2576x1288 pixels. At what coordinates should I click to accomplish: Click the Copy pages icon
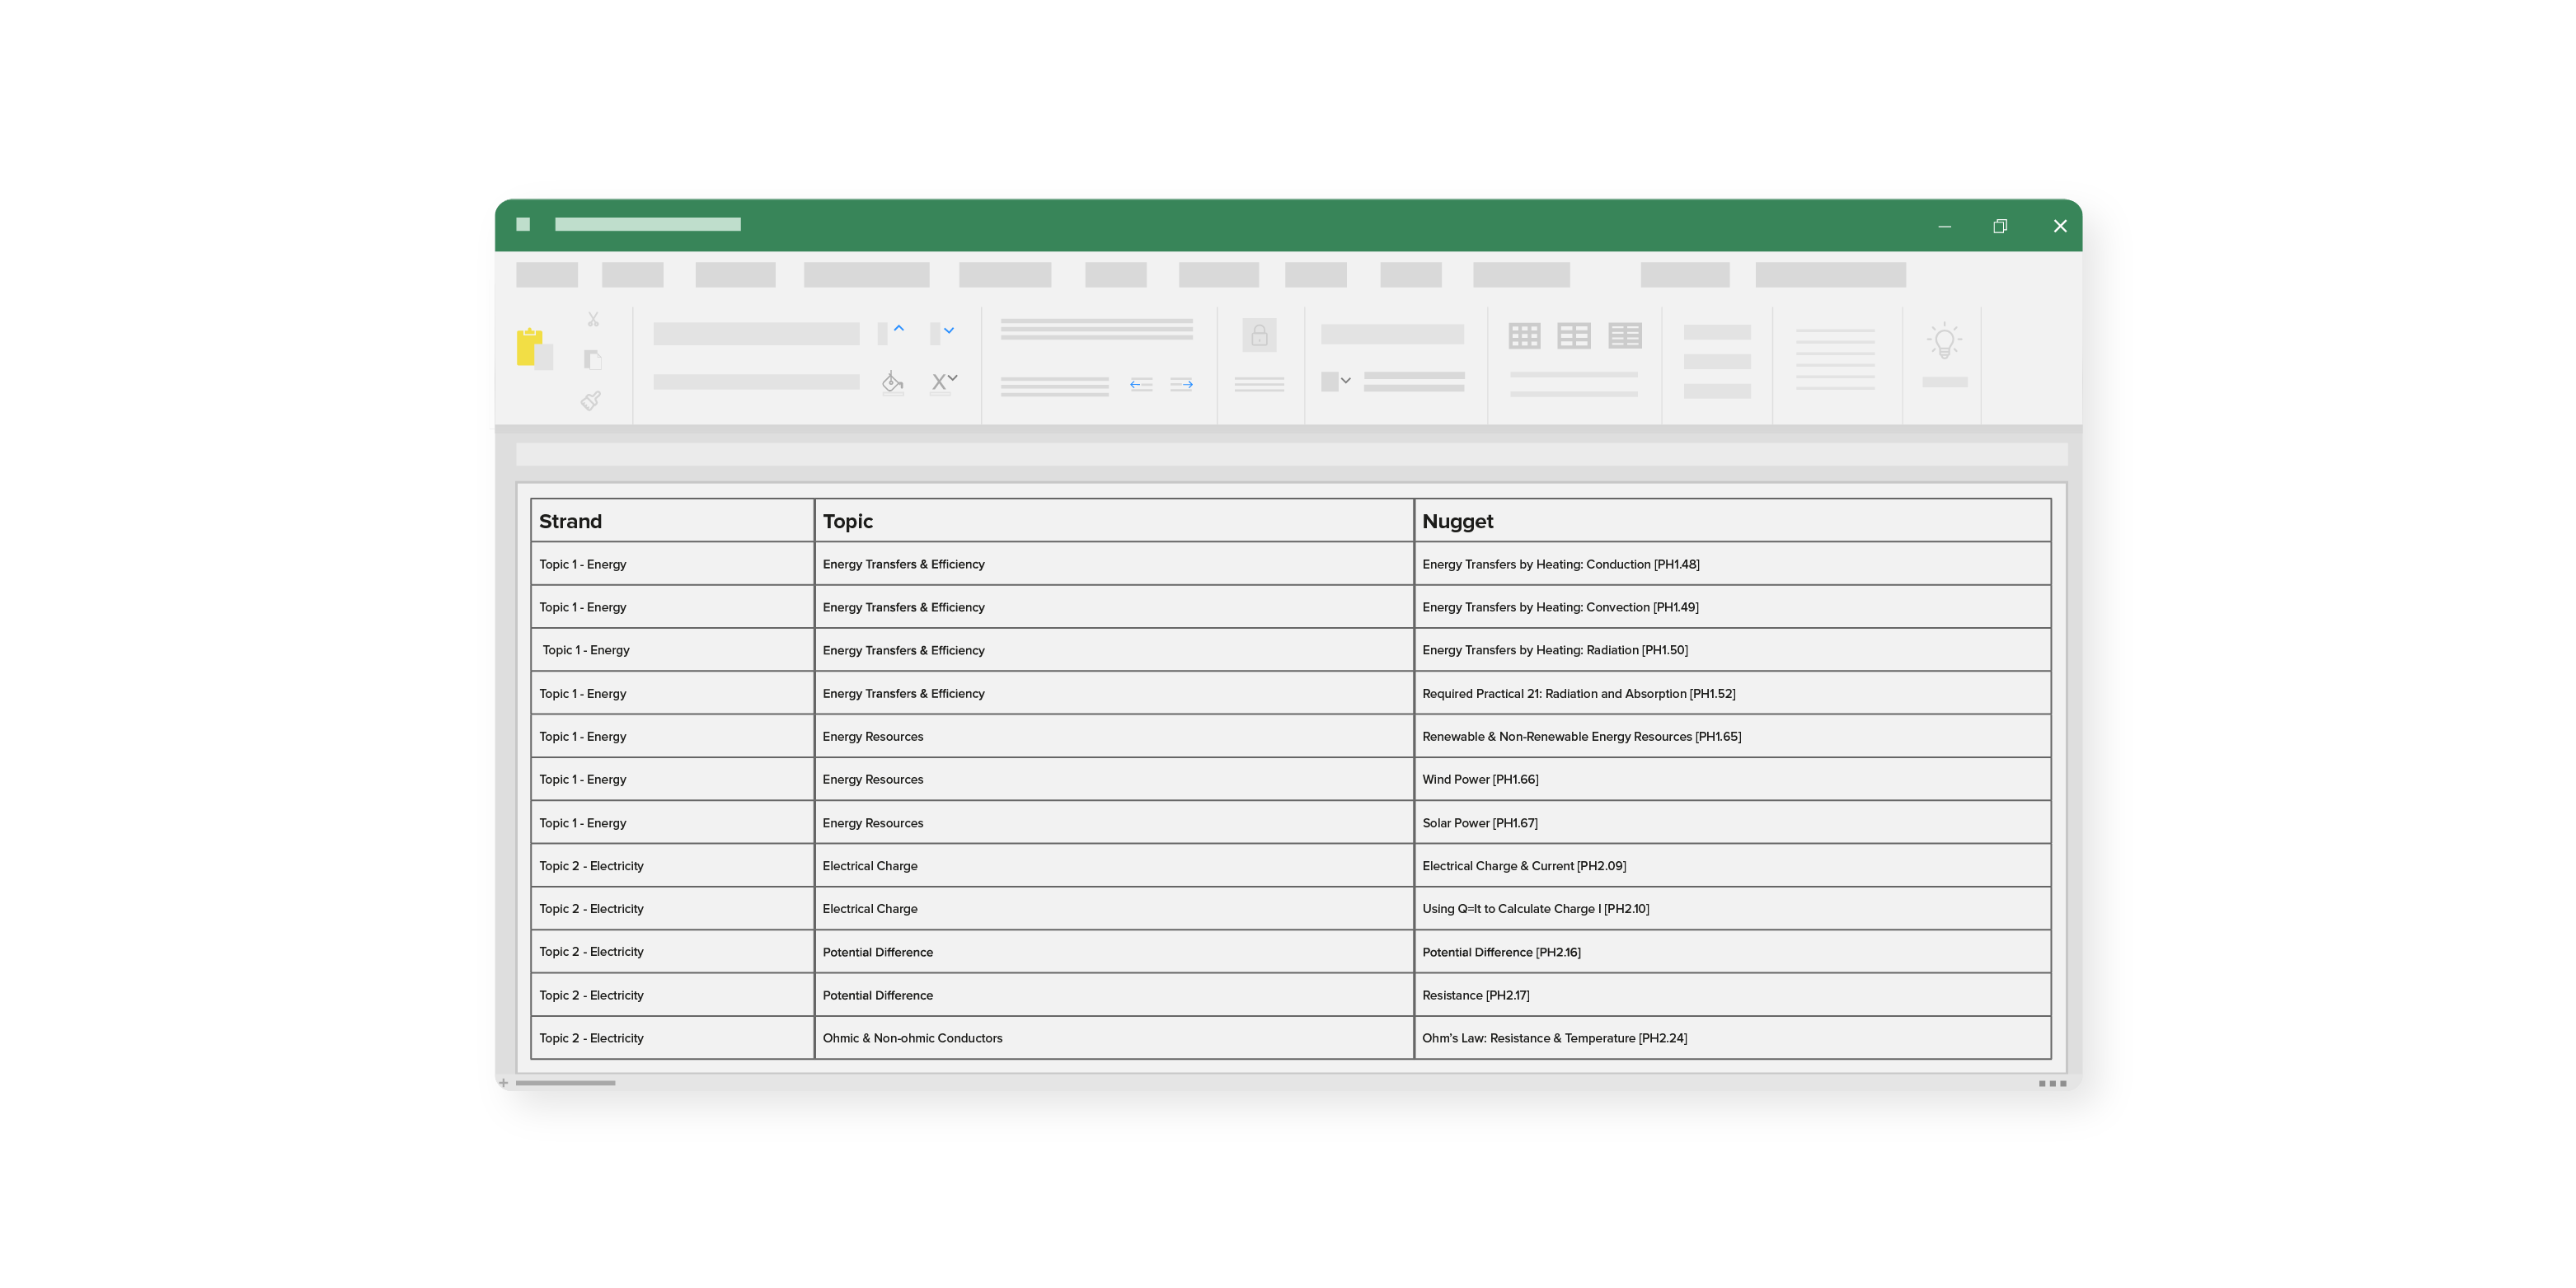593,359
